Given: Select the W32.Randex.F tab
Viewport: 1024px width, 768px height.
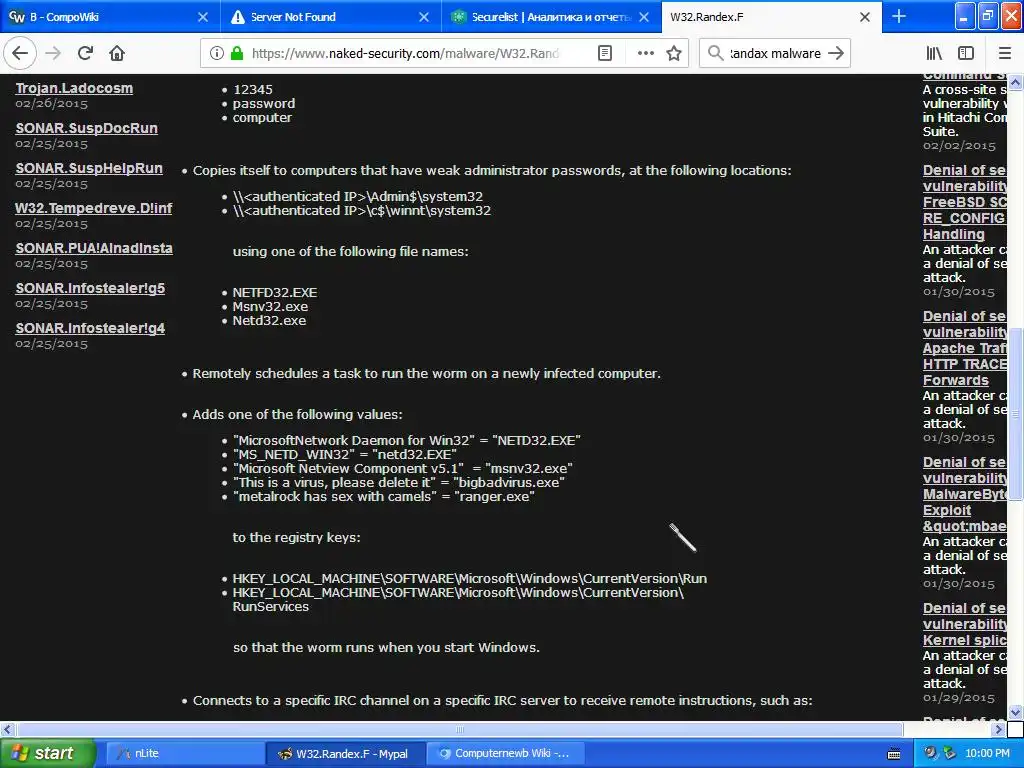Looking at the screenshot, I should [771, 17].
